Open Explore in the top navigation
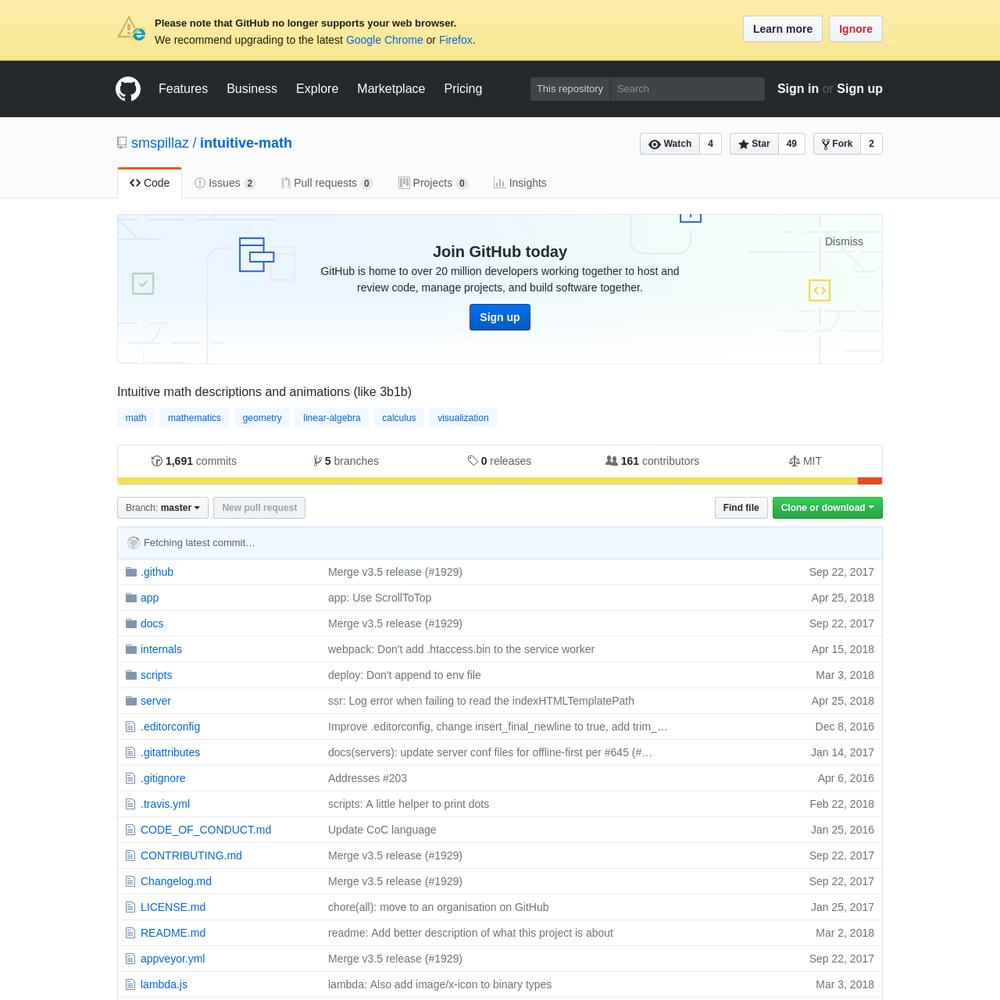1000x1000 pixels. pos(317,89)
